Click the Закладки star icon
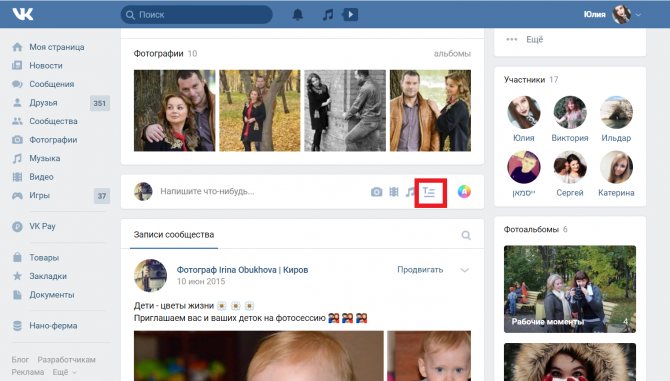Viewport: 670px width, 381px height. (x=17, y=276)
